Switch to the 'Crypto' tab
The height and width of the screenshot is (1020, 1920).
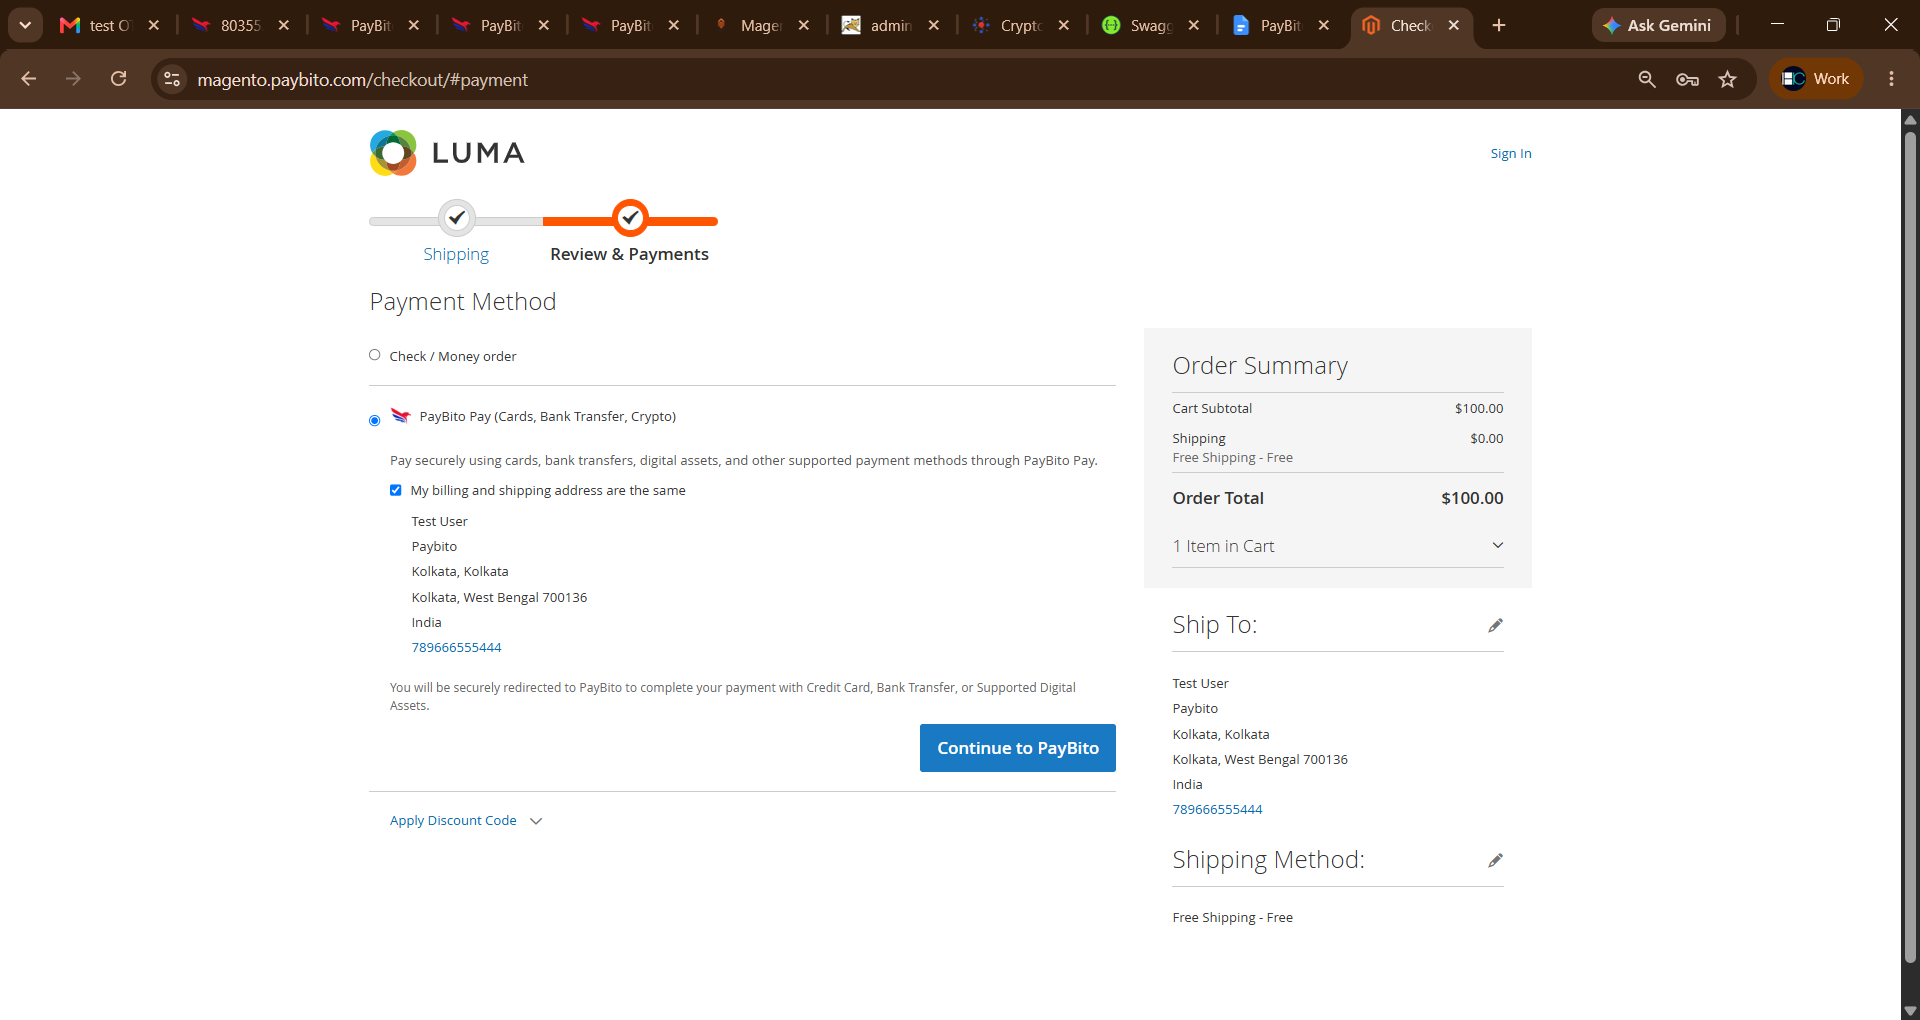(1021, 25)
